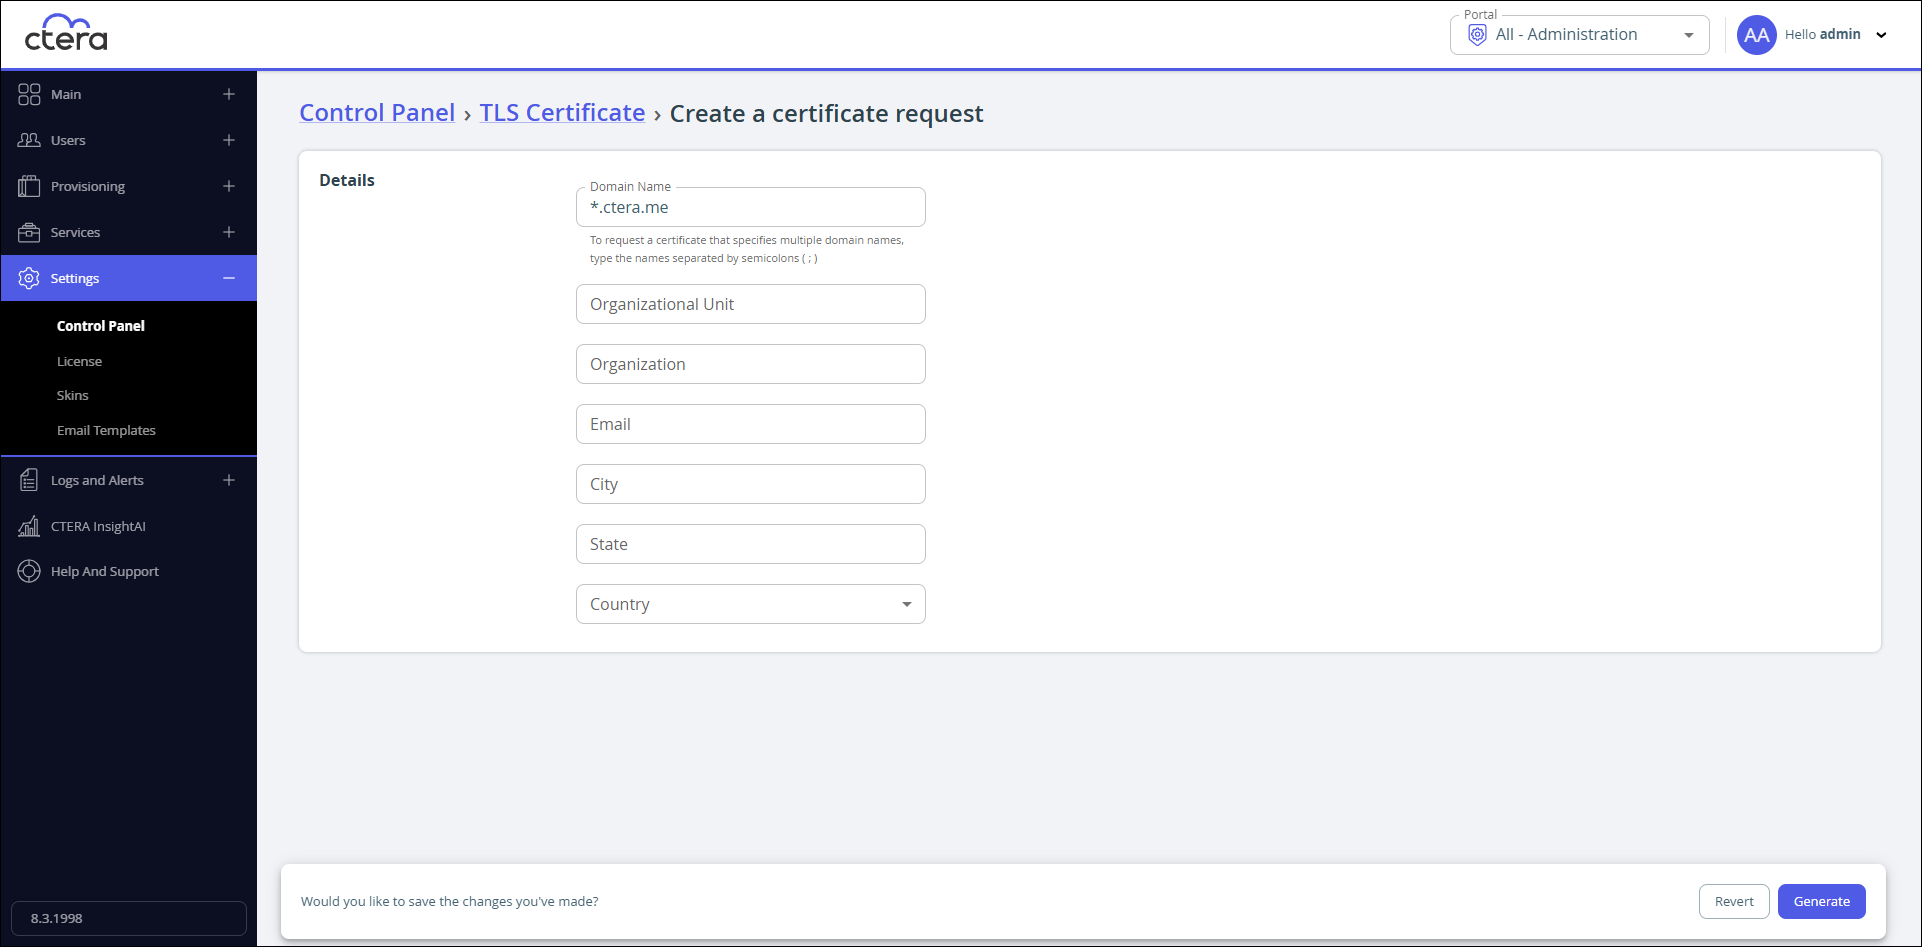
Task: Click the Help And Support lifebuoy icon
Action: [x=29, y=571]
